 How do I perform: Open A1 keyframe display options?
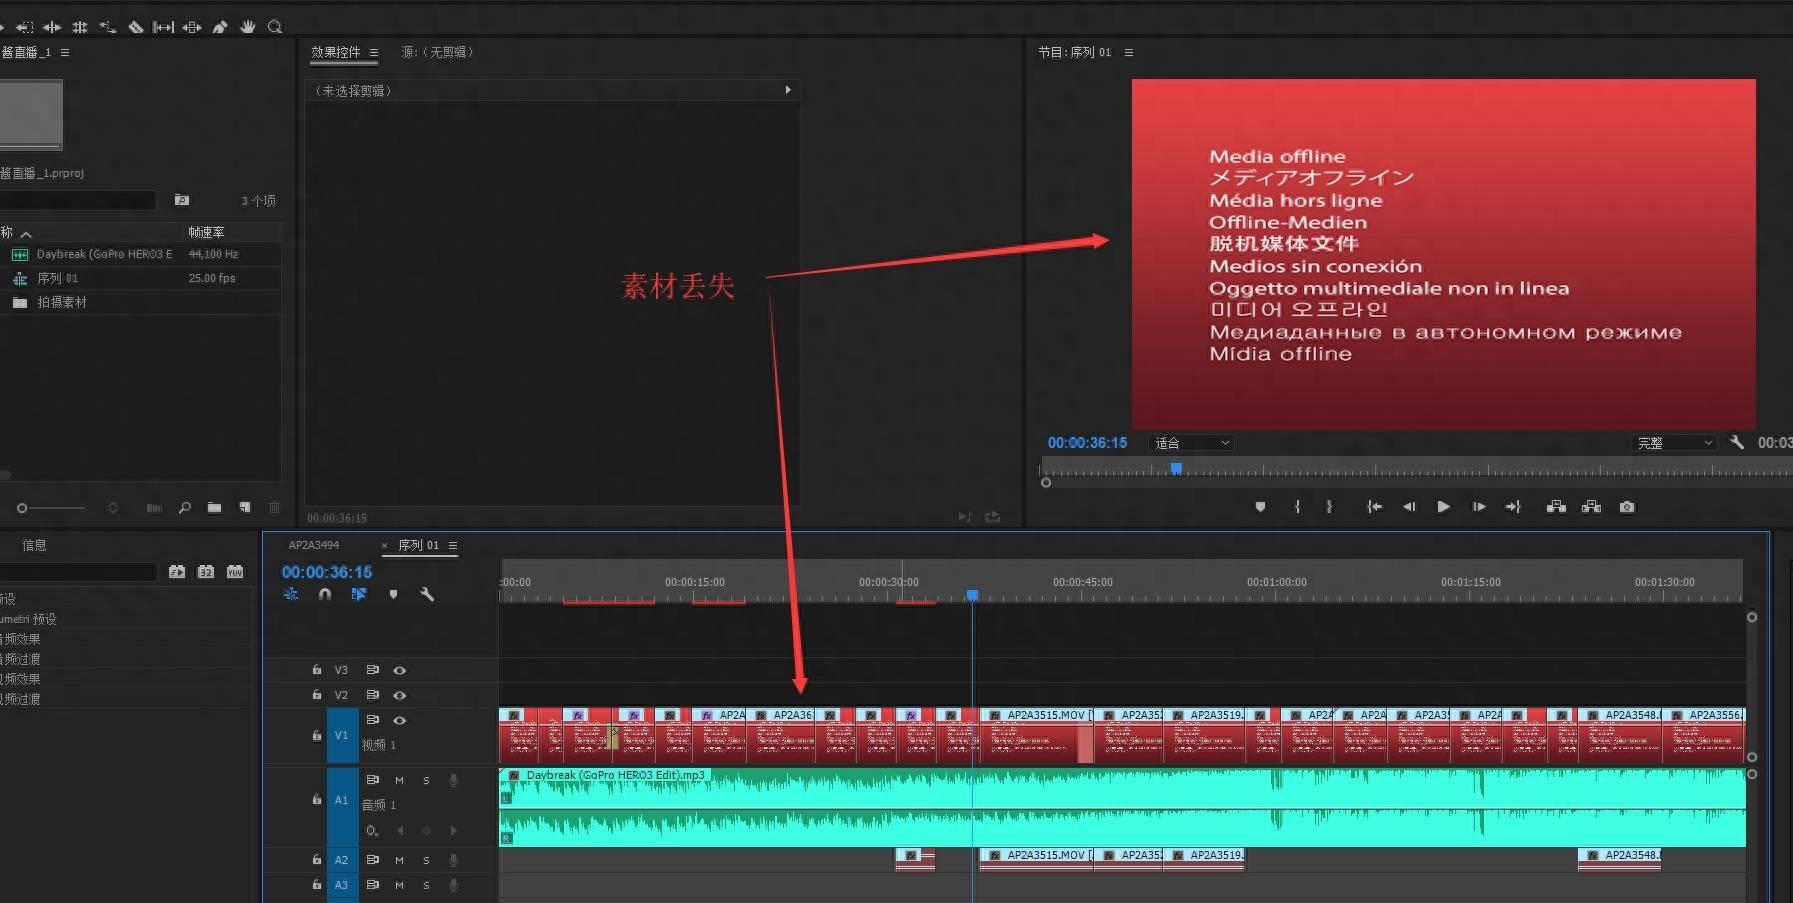coord(372,830)
